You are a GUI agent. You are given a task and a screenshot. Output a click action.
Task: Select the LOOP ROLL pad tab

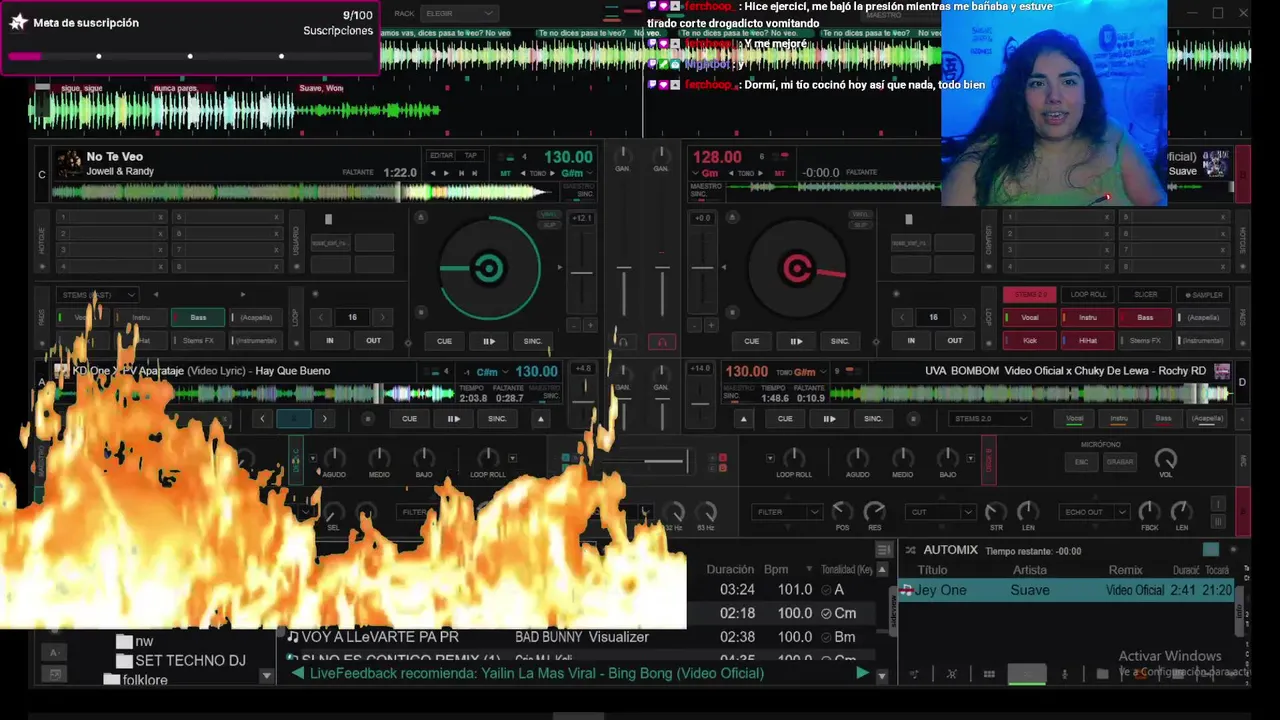(1088, 295)
